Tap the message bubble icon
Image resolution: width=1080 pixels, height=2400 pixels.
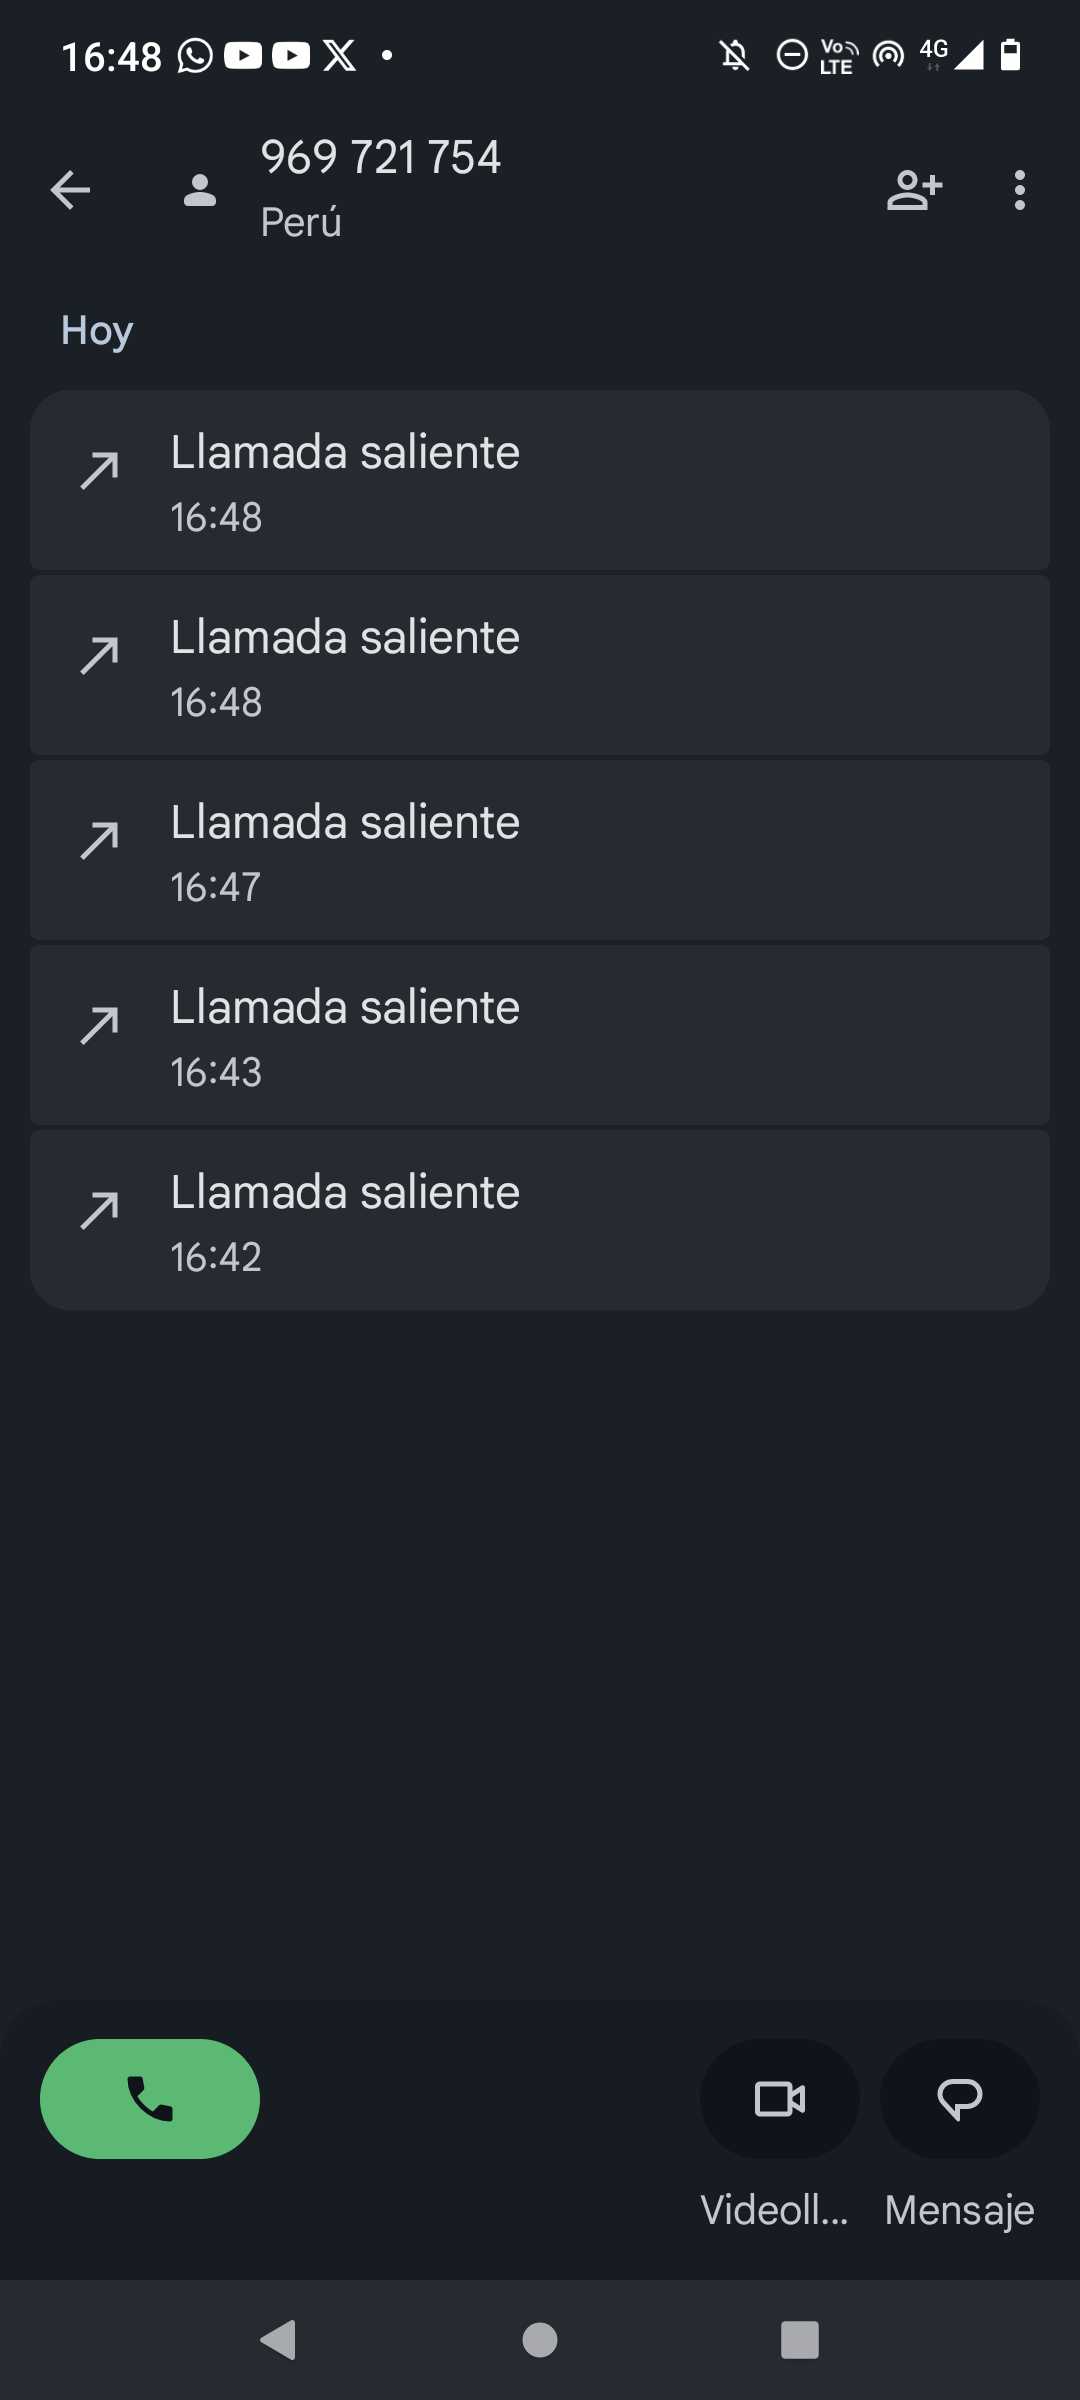(x=960, y=2098)
